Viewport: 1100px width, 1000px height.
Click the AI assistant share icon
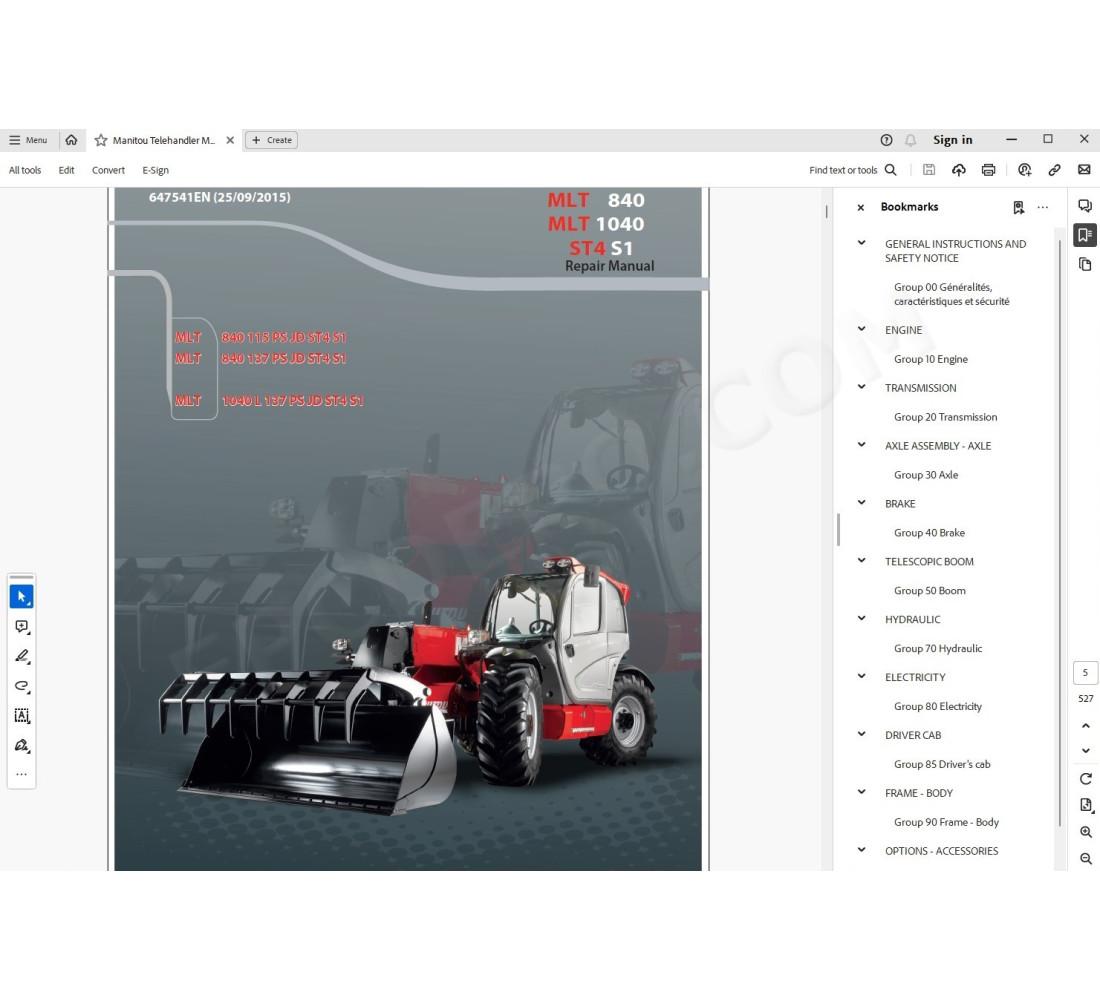(x=1025, y=170)
